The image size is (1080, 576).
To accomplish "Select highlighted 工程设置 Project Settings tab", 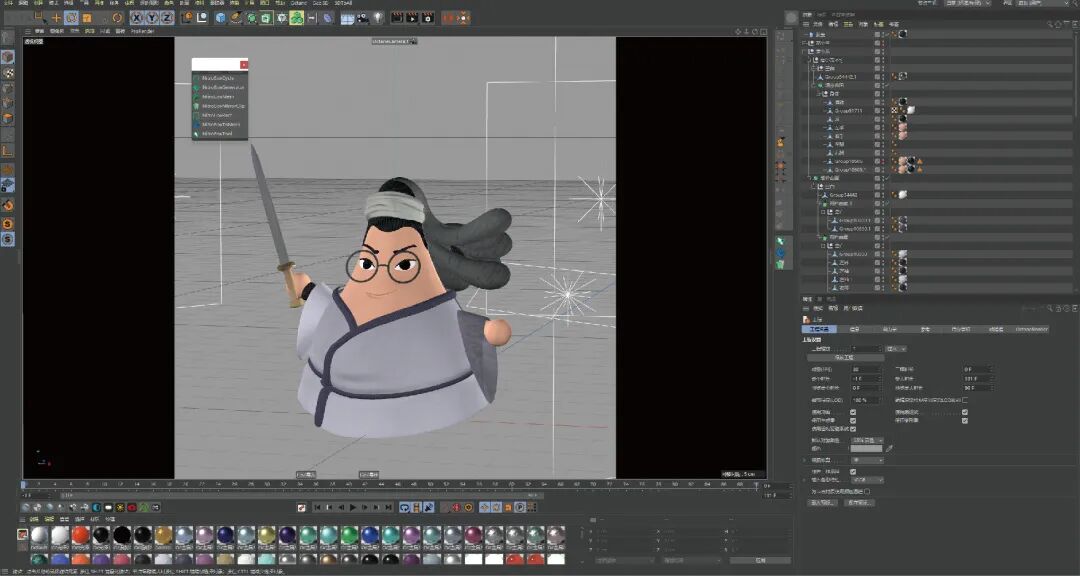I will [819, 329].
